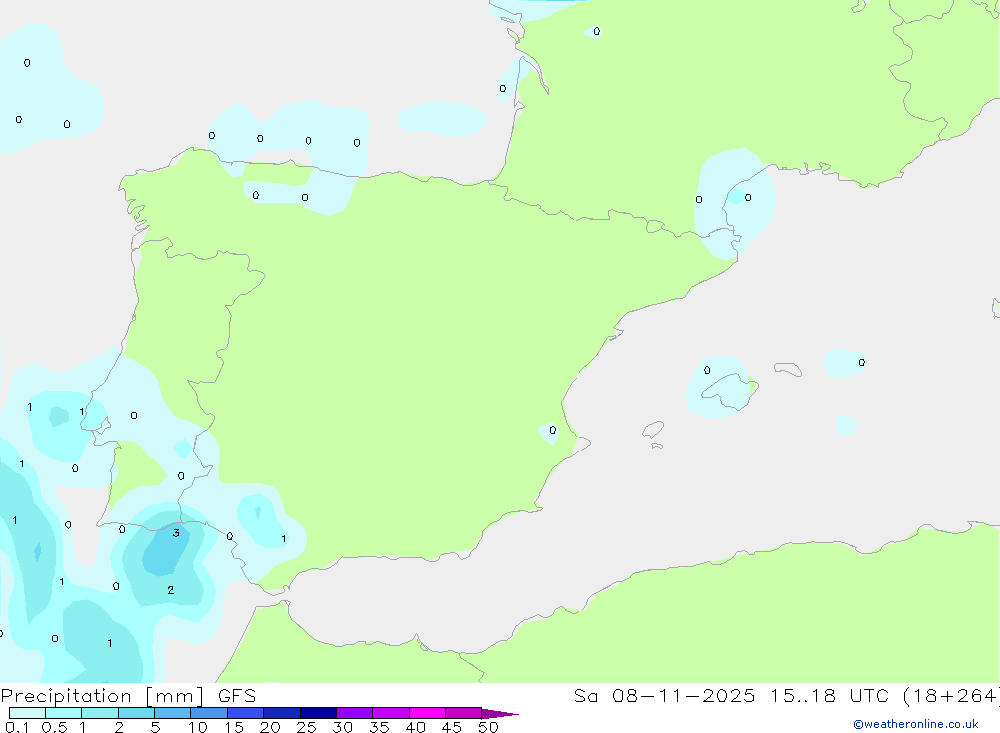The height and width of the screenshot is (733, 1000).
Task: Click the legend label "0.5"
Action: point(54,727)
